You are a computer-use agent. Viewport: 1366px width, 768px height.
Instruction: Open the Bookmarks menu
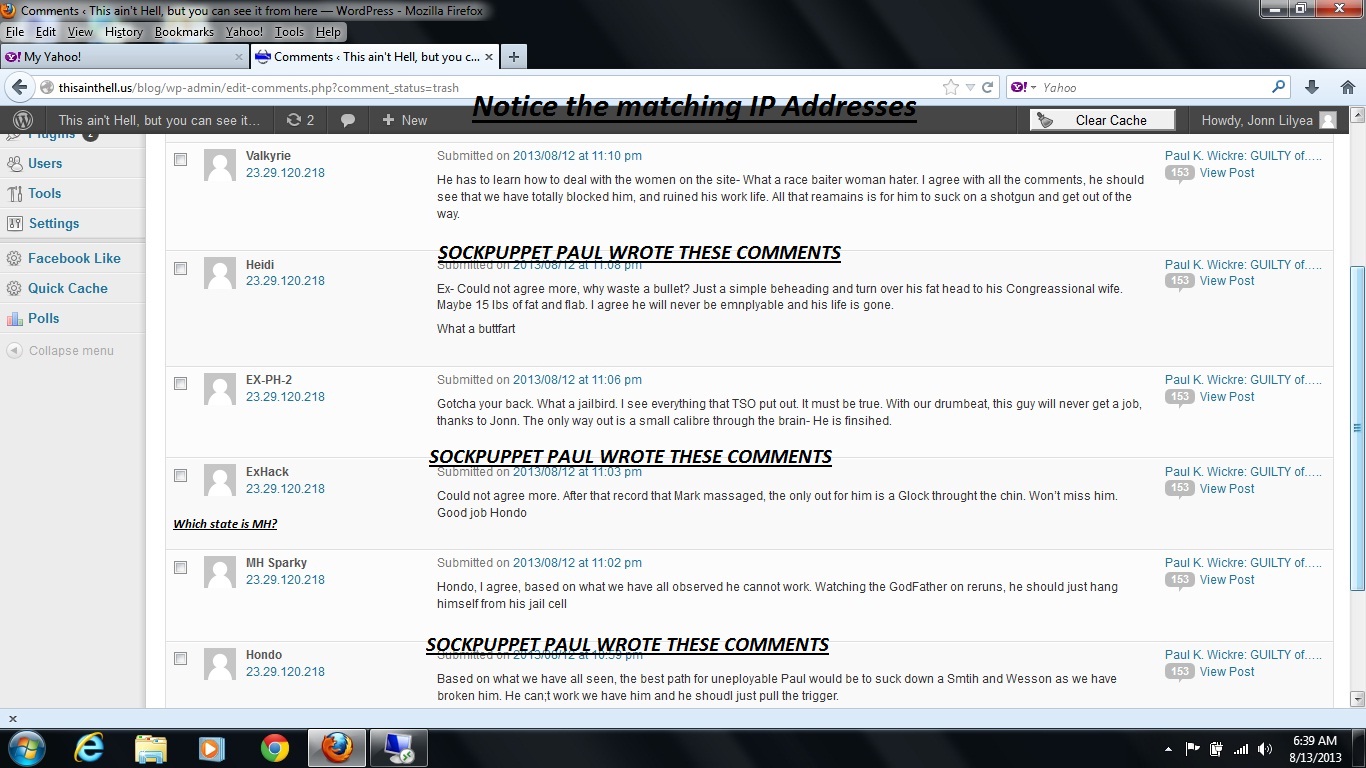click(184, 32)
